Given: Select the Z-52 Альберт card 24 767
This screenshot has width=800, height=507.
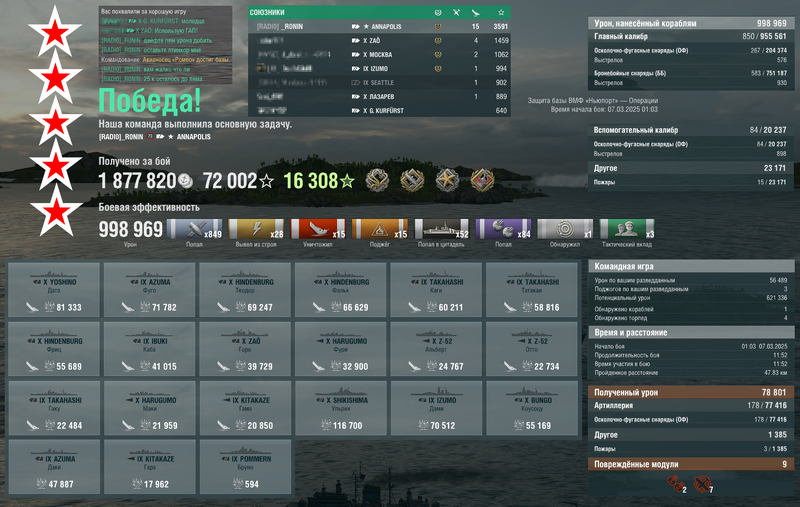Looking at the screenshot, I should [436, 349].
